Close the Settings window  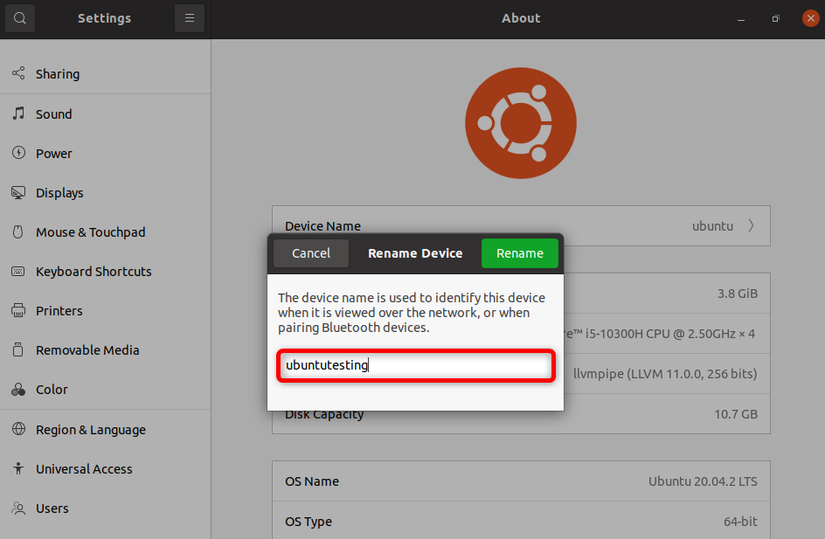point(811,18)
